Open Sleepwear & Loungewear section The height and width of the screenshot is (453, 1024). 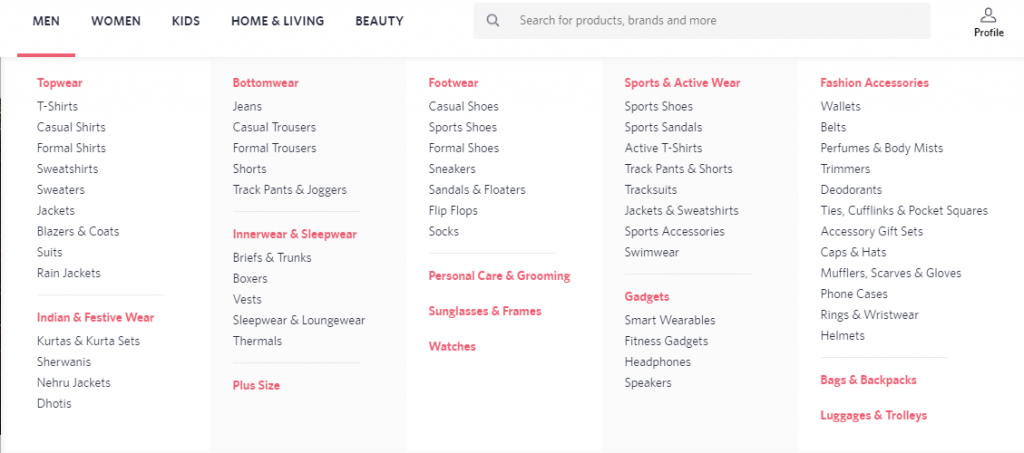(x=299, y=320)
